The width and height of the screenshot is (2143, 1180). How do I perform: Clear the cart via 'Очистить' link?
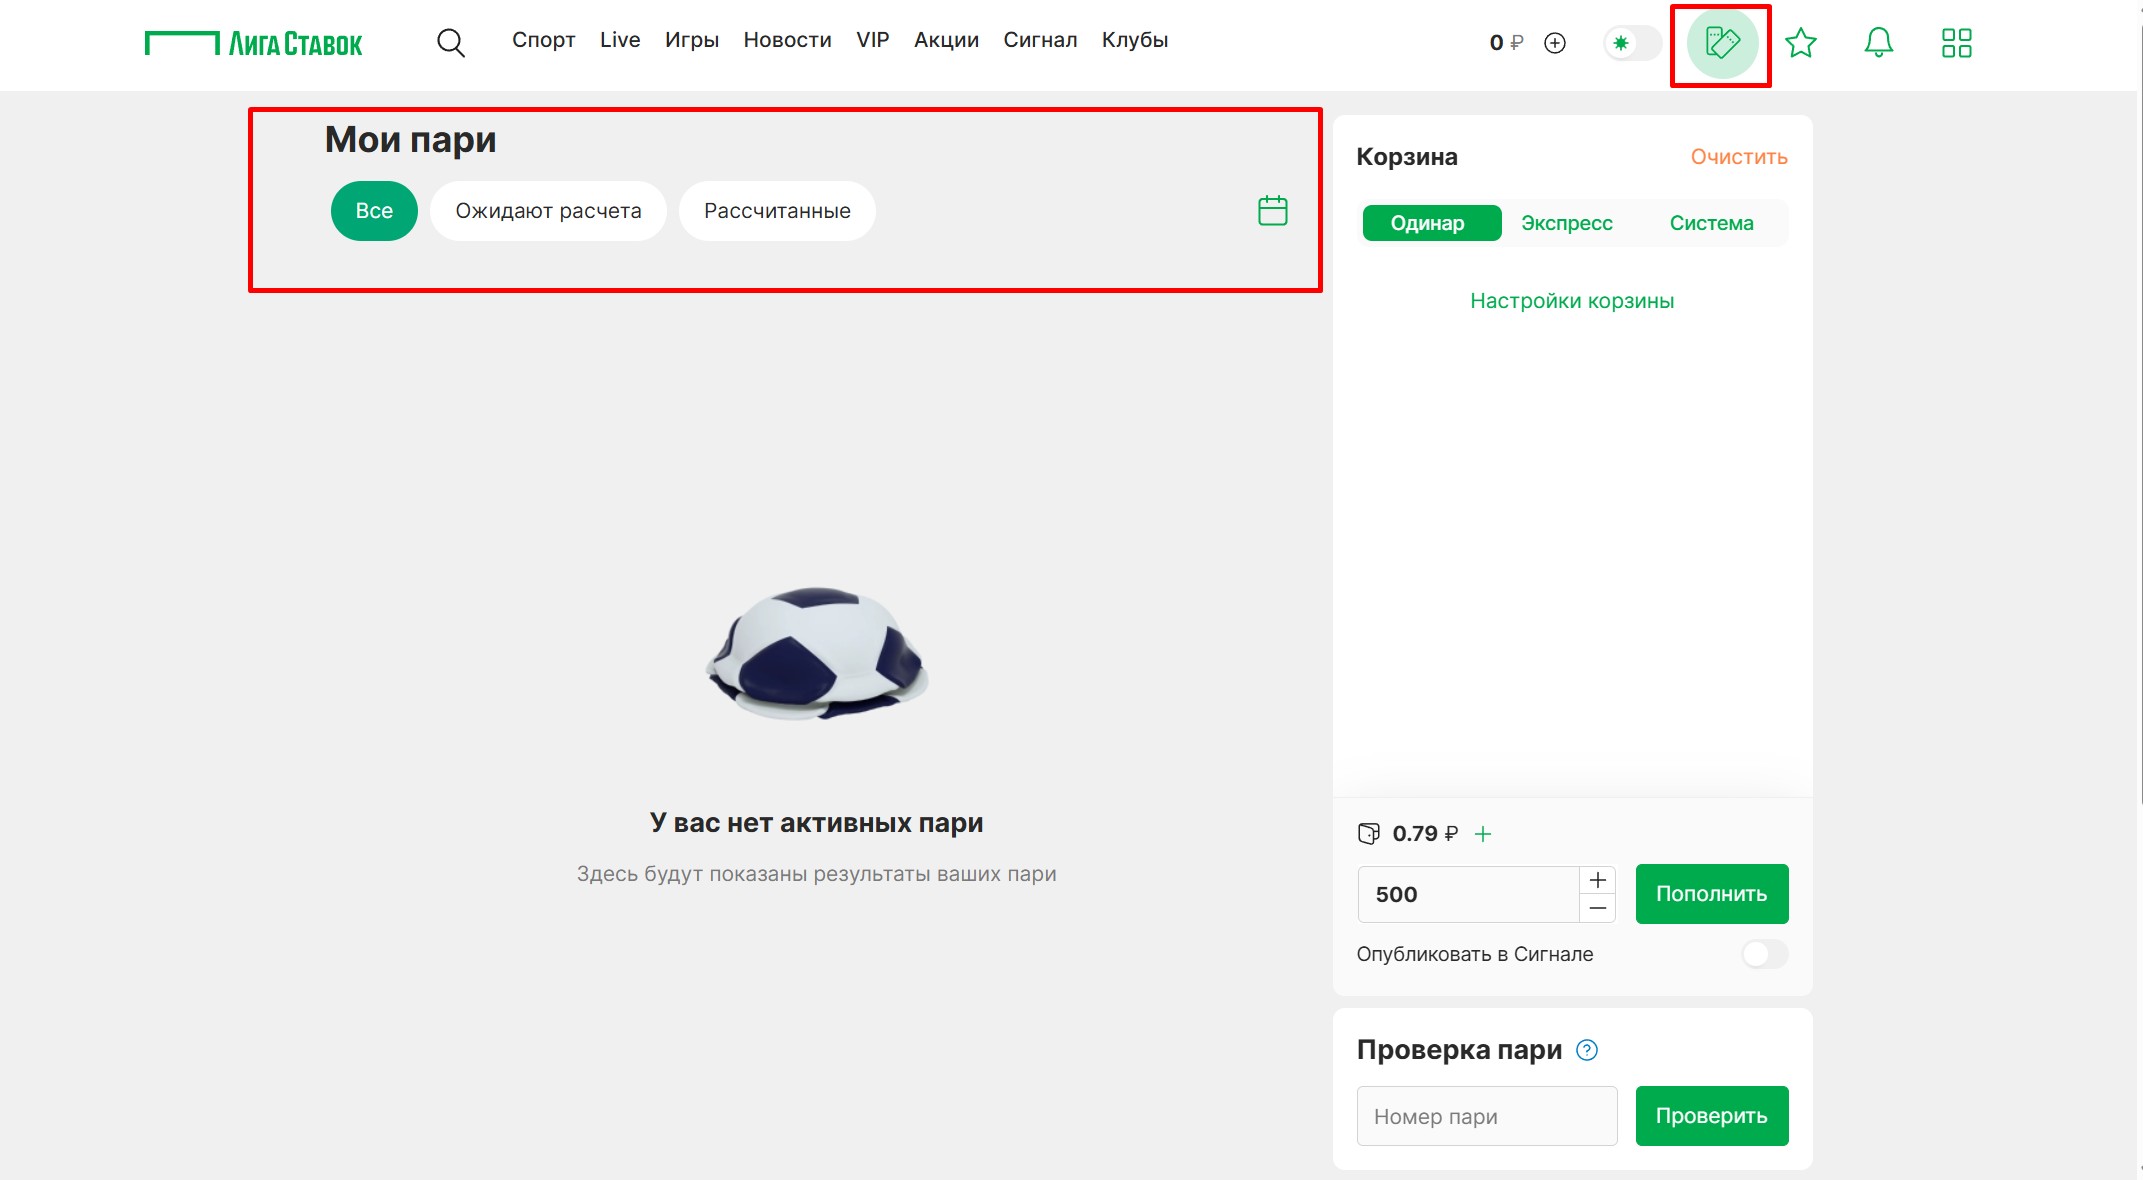[x=1738, y=156]
